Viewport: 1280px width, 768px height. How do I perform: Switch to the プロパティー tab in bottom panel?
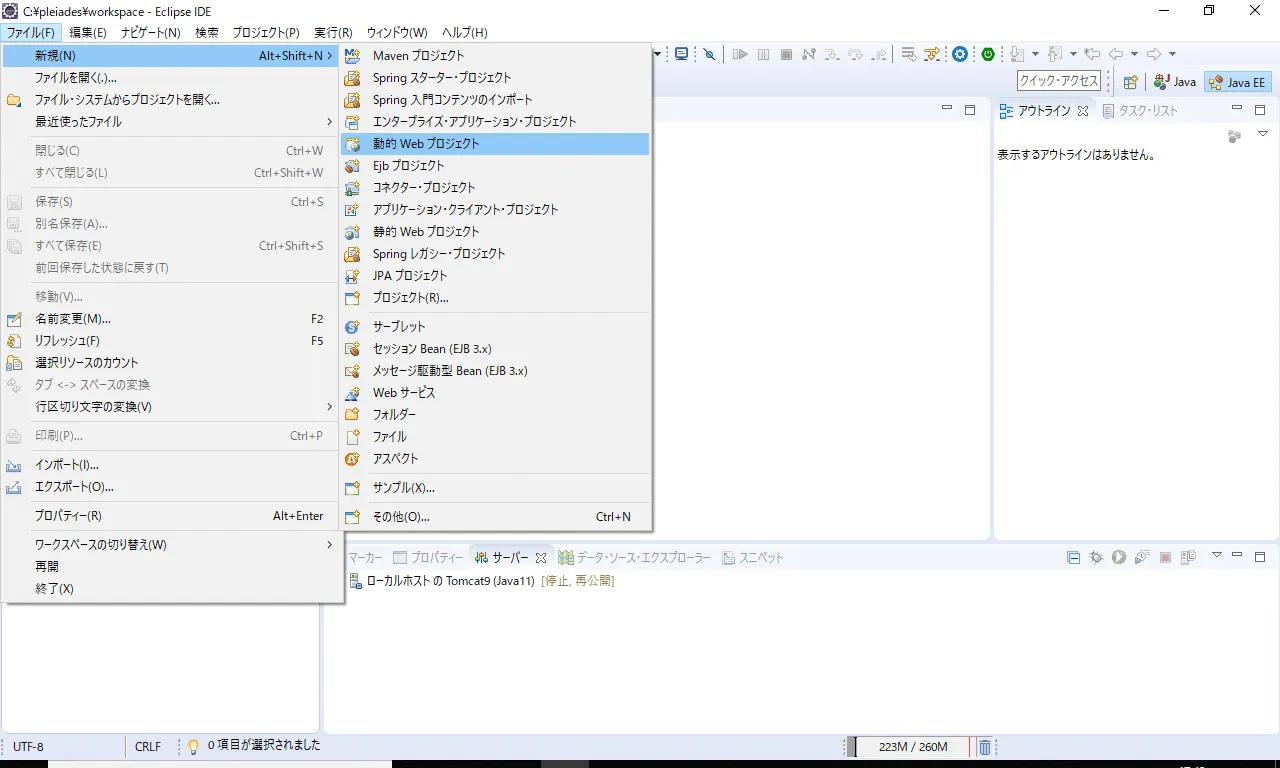(429, 558)
